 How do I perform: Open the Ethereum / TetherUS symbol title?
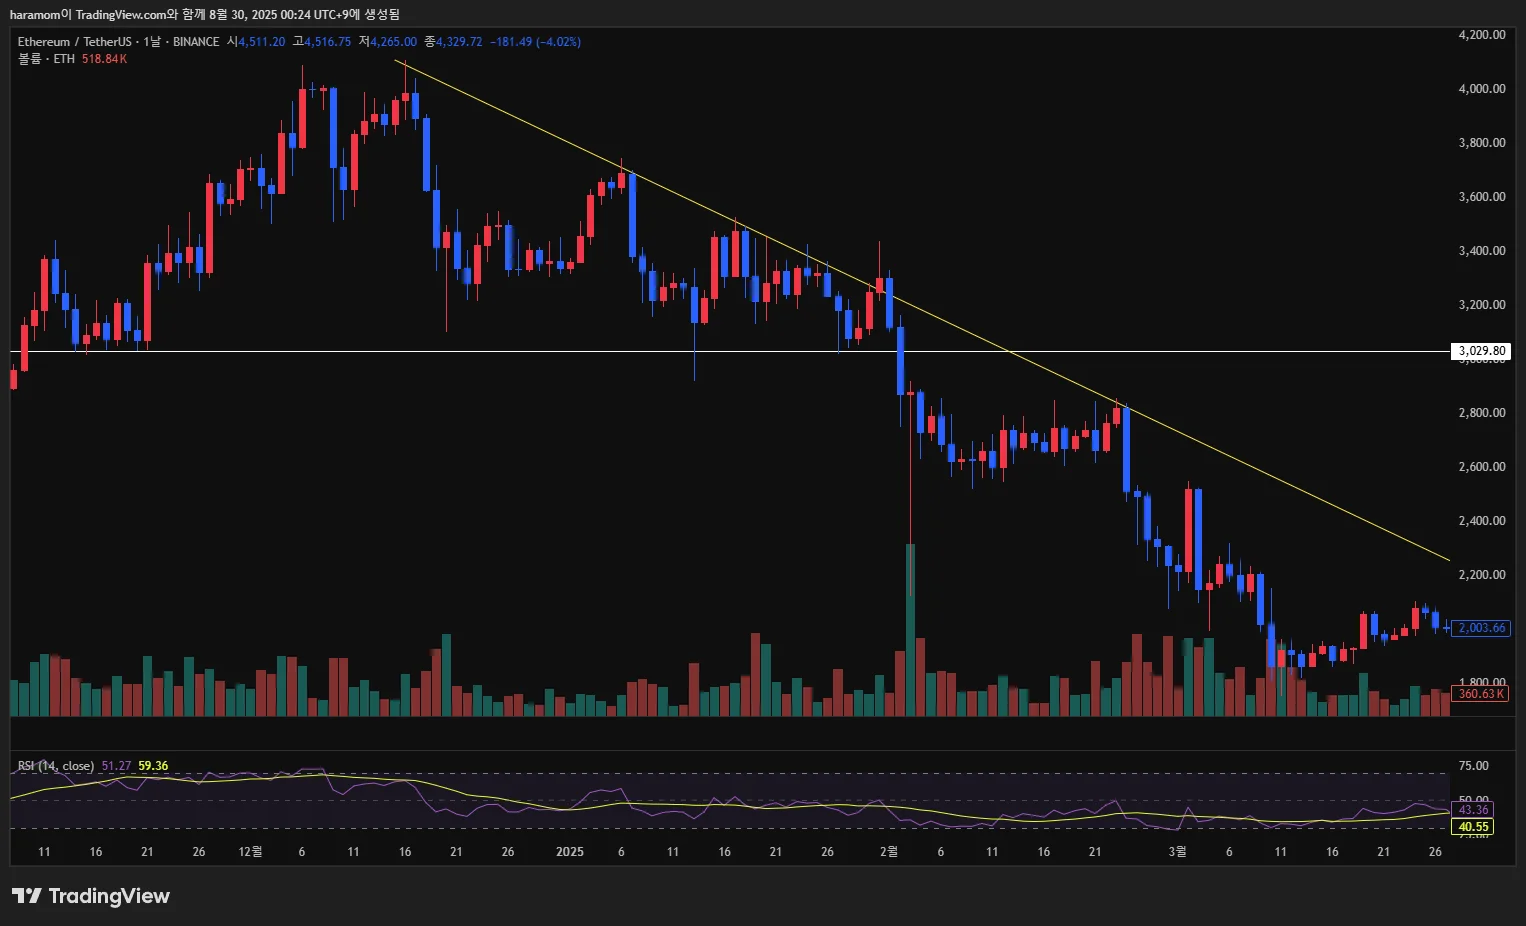click(75, 42)
